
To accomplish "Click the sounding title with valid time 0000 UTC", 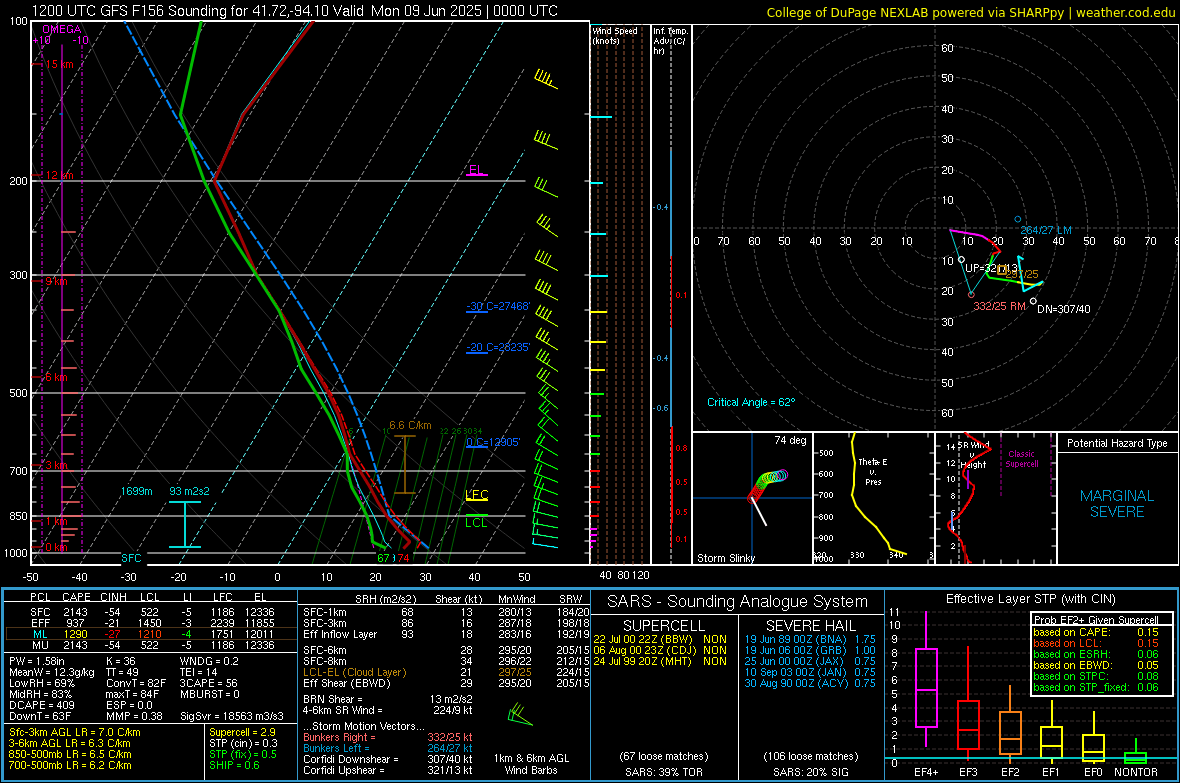I will coord(294,11).
